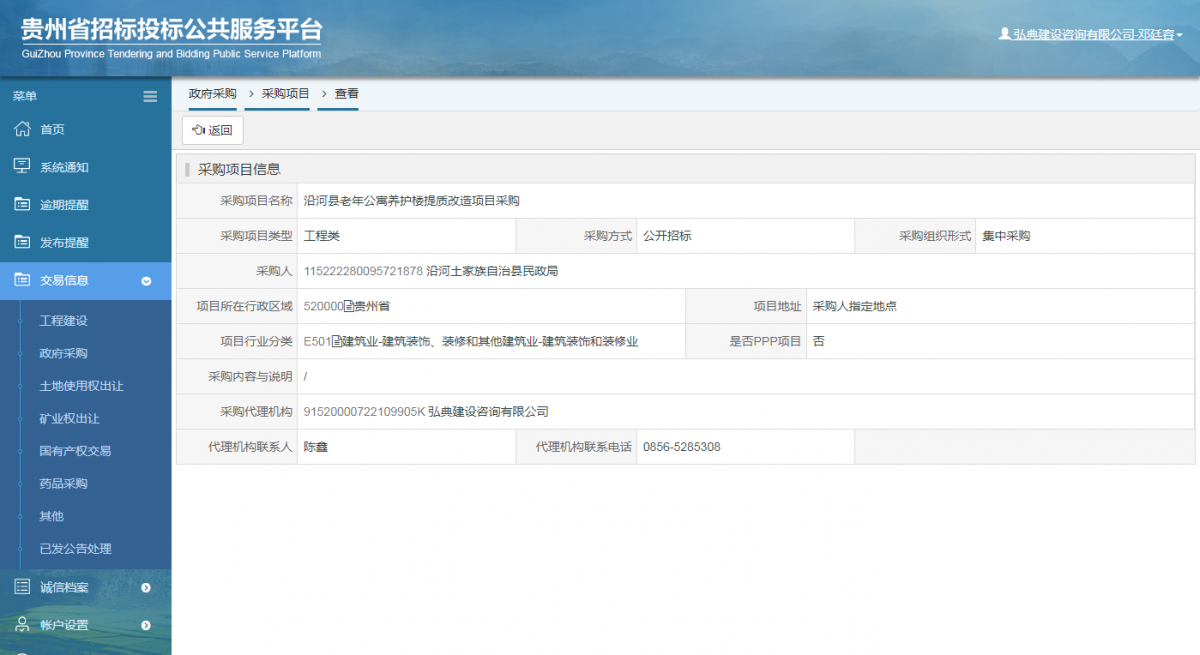Click the 帐户设置 account icon

pyautogui.click(x=20, y=624)
